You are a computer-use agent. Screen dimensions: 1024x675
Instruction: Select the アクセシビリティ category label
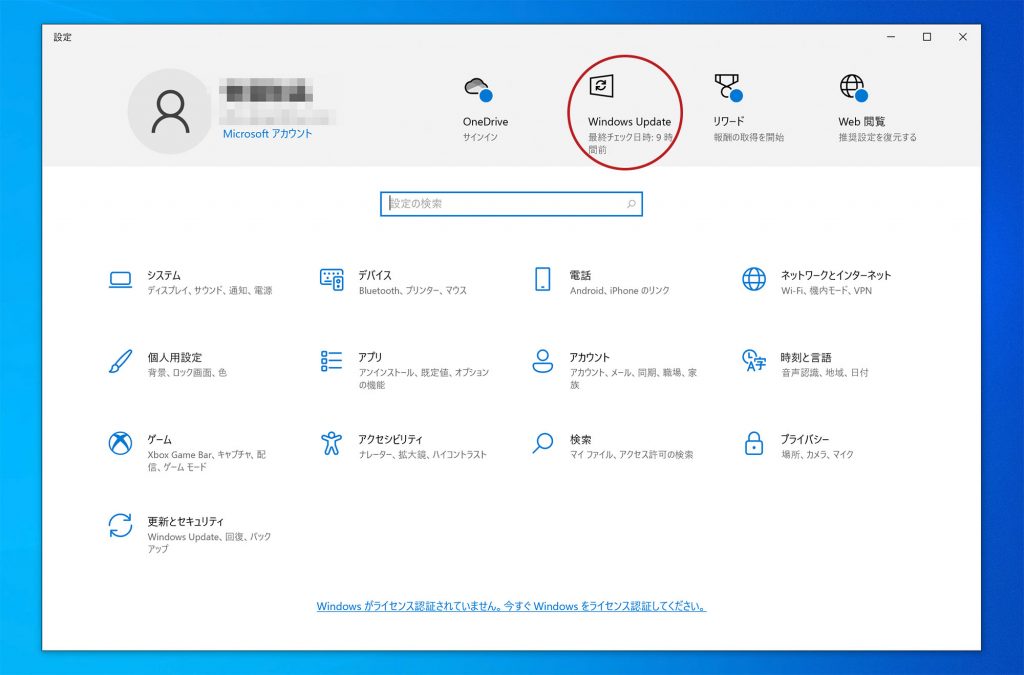pos(391,439)
